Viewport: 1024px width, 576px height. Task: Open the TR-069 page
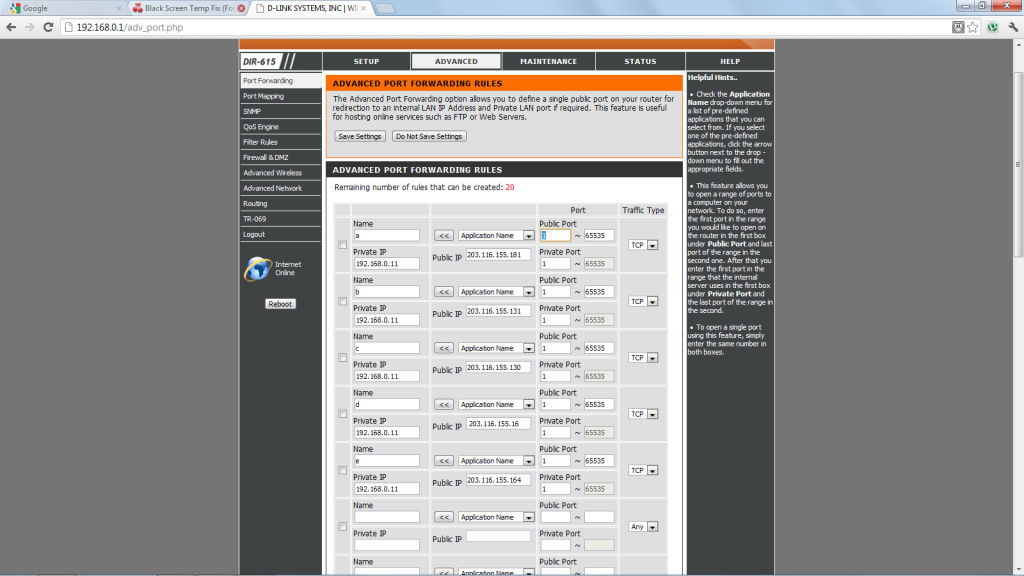(x=280, y=219)
